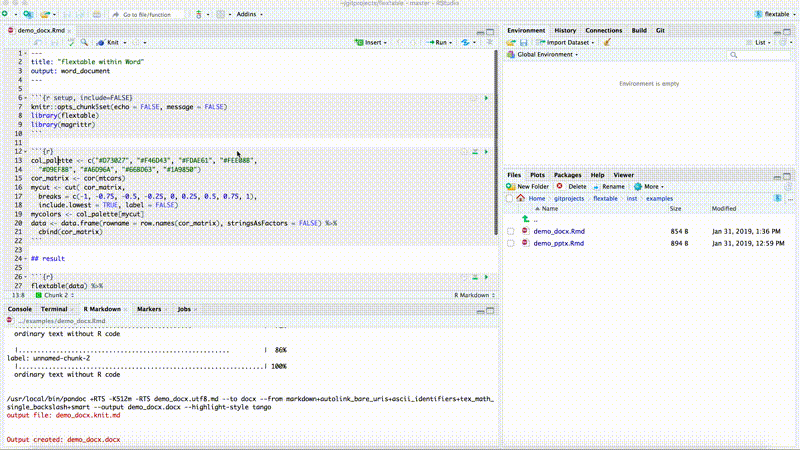The height and width of the screenshot is (450, 800).
Task: Open the workspace panes layout dropdown
Action: tap(222, 14)
